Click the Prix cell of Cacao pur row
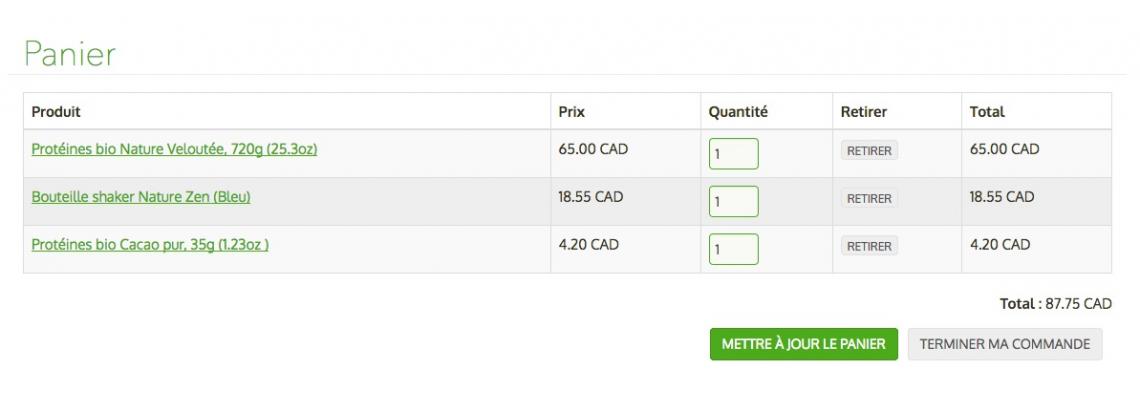Image resolution: width=1140 pixels, height=400 pixels. click(x=588, y=245)
